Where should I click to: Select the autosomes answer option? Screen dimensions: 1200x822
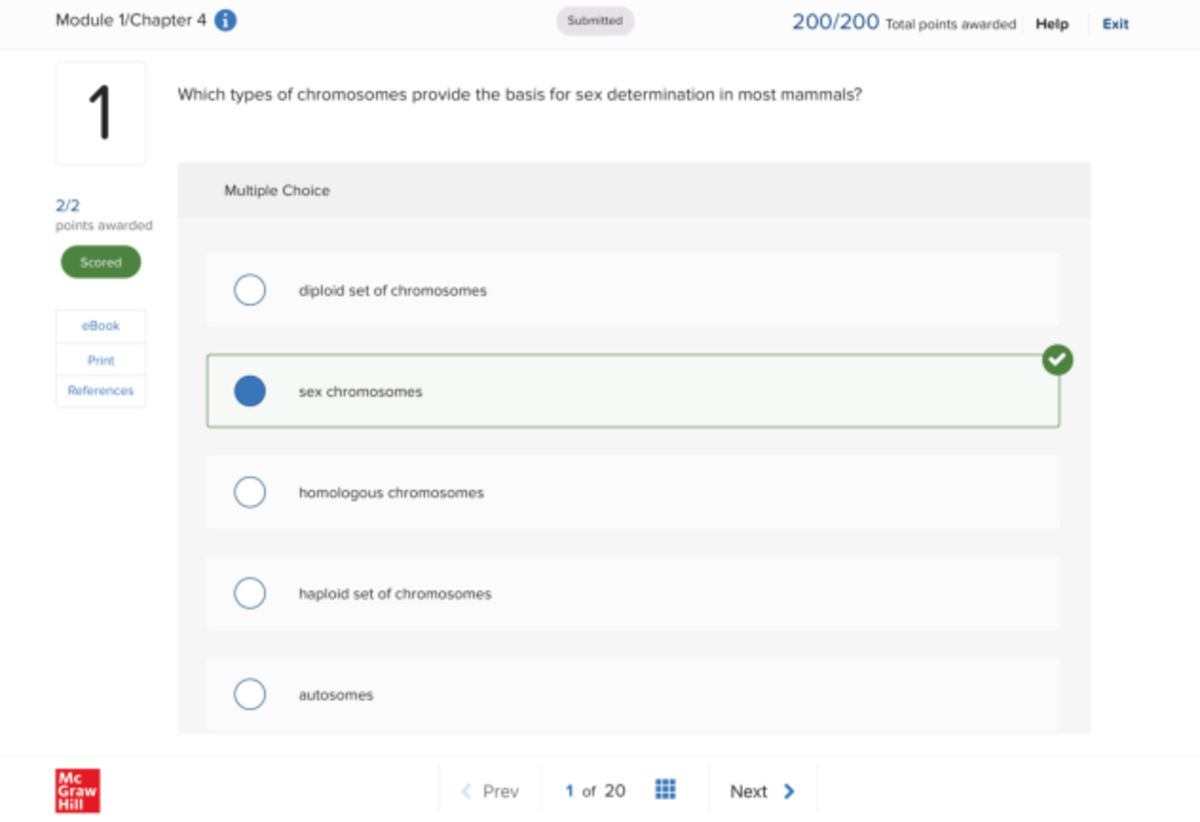click(x=250, y=694)
